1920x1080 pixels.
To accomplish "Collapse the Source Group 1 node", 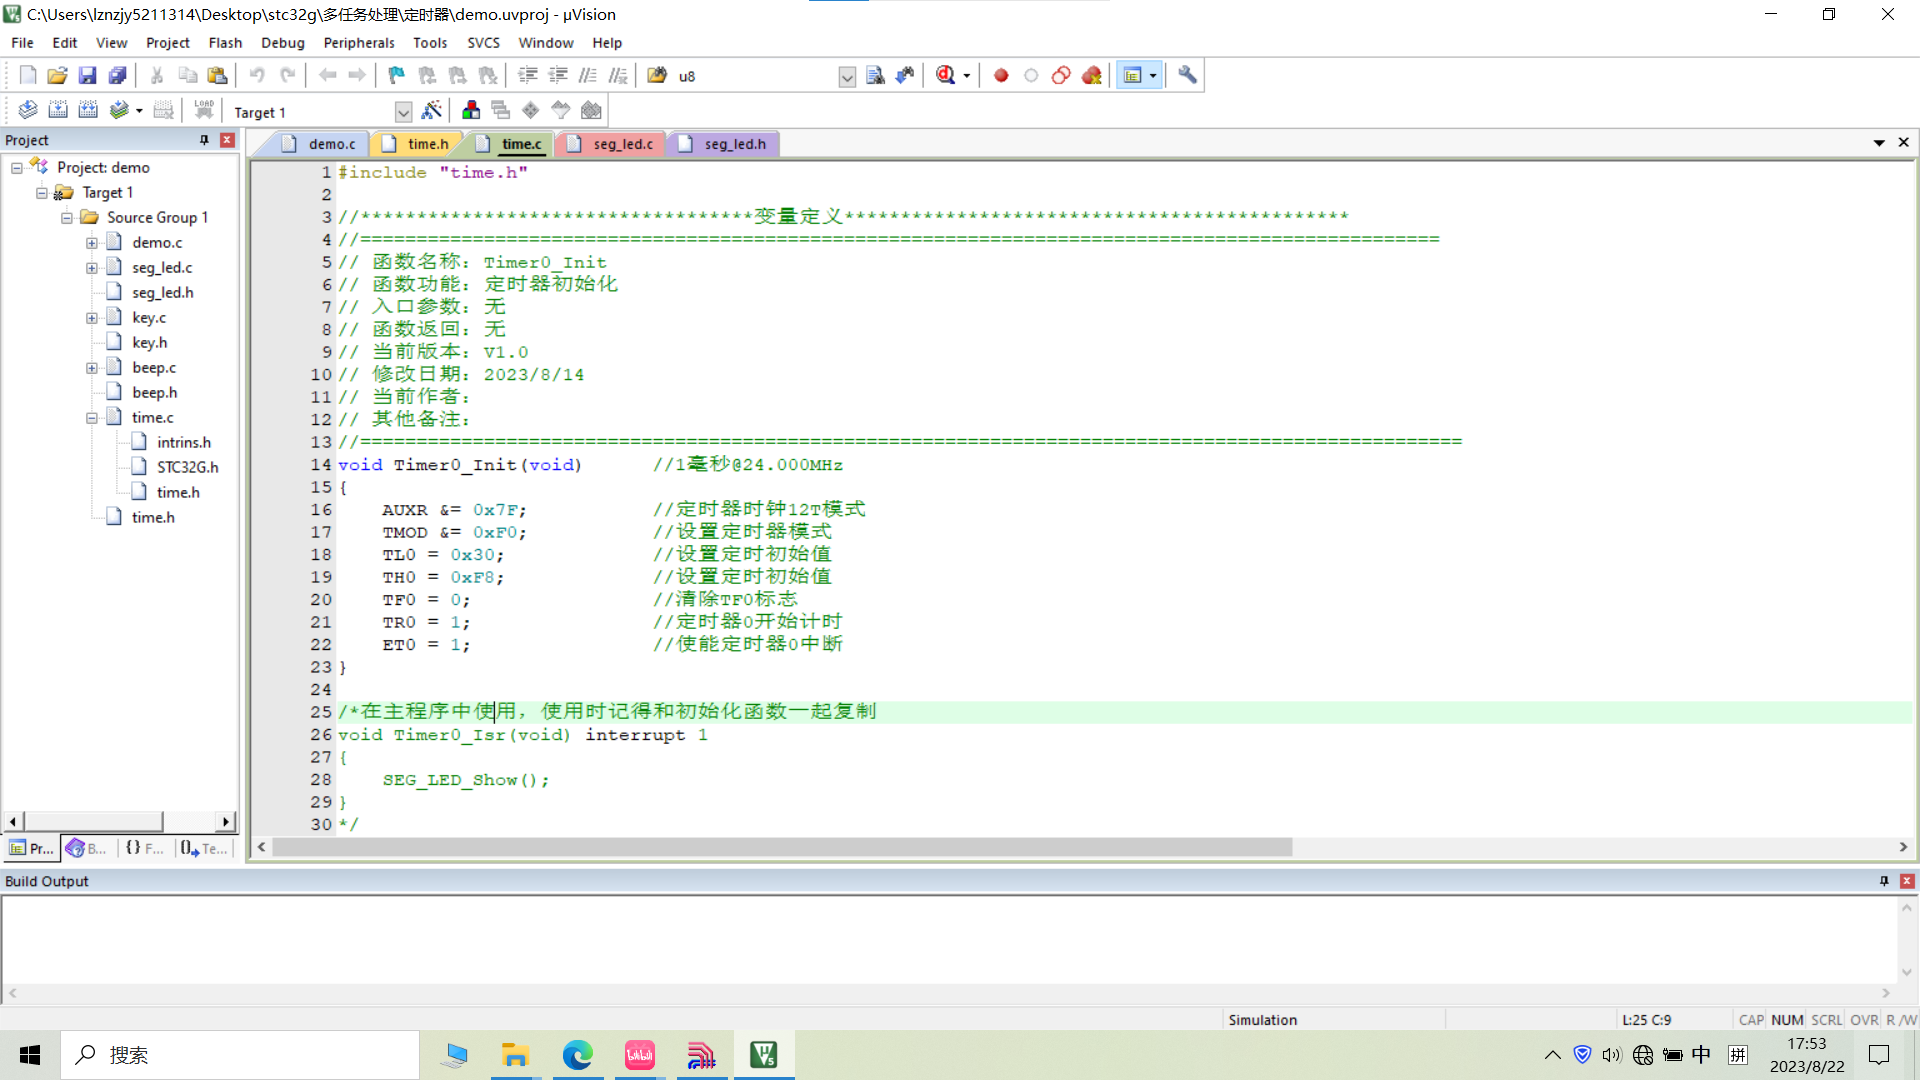I will point(67,218).
